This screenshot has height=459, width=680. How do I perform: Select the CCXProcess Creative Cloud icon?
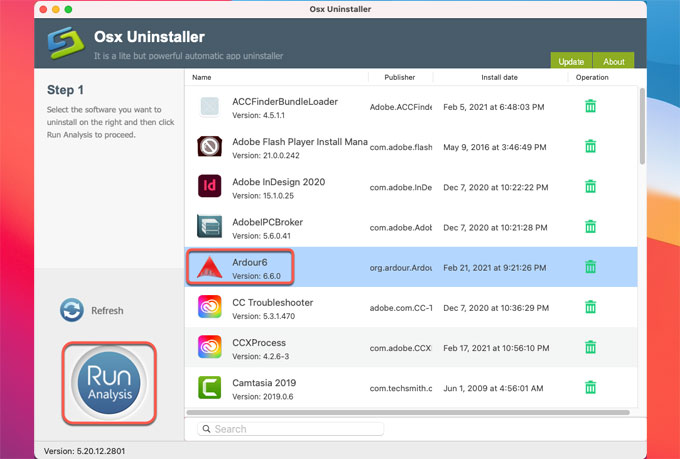point(209,347)
